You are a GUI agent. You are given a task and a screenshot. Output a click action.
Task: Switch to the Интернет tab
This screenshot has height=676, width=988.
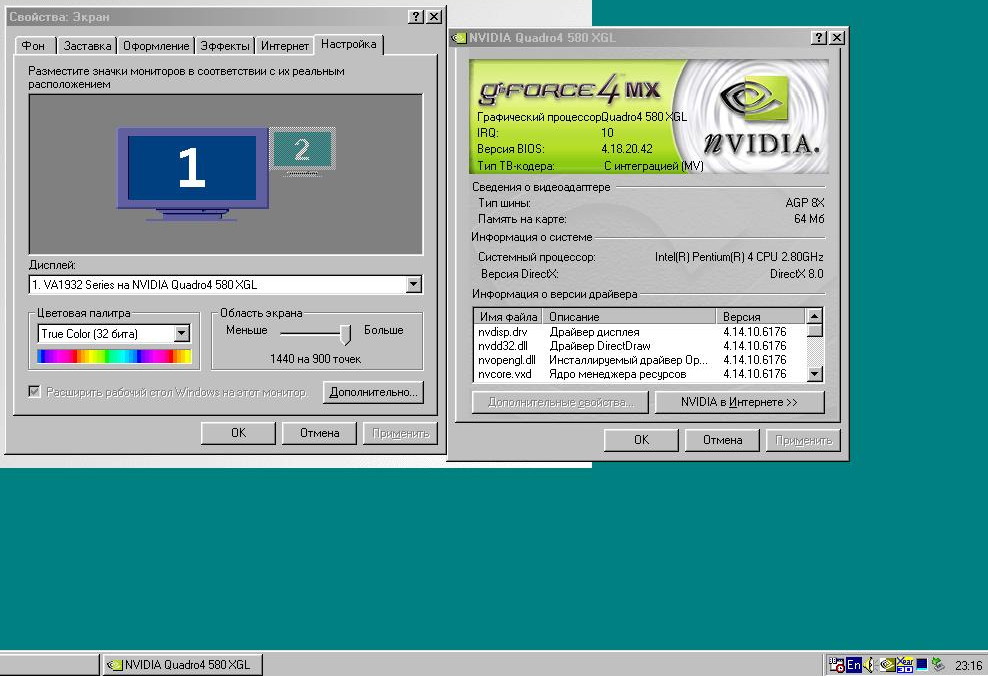[x=285, y=46]
